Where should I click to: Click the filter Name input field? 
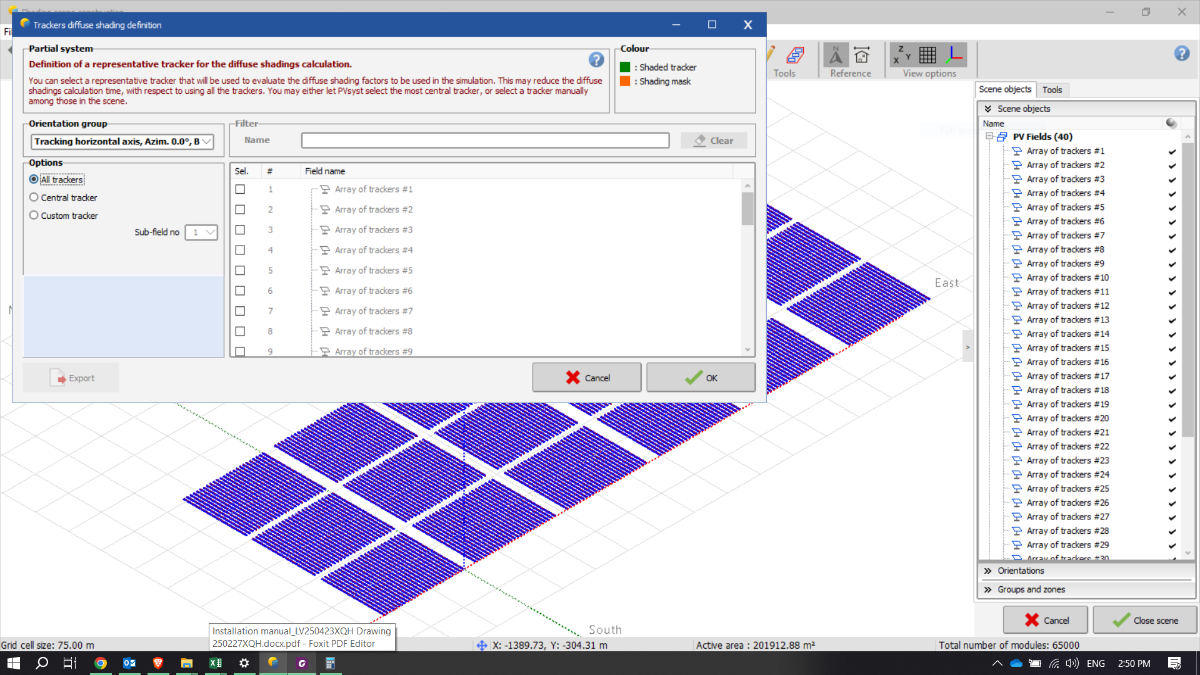tap(485, 141)
